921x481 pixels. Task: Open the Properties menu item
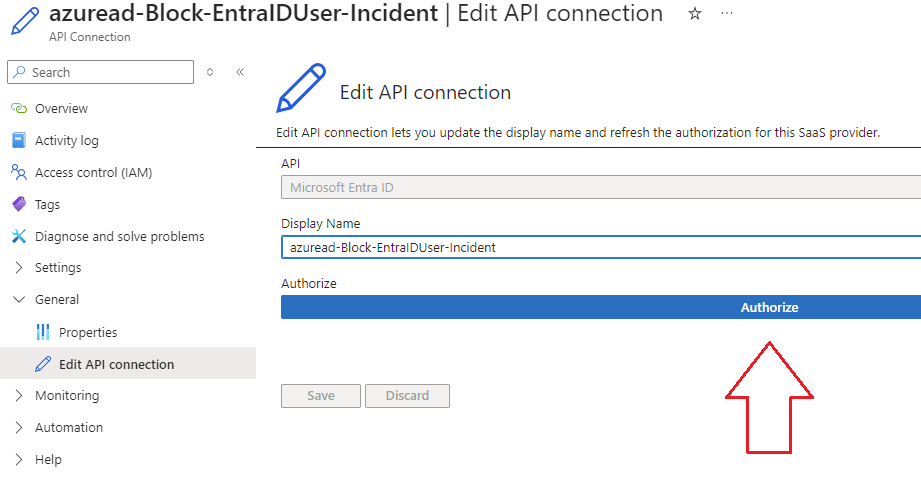pyautogui.click(x=88, y=332)
